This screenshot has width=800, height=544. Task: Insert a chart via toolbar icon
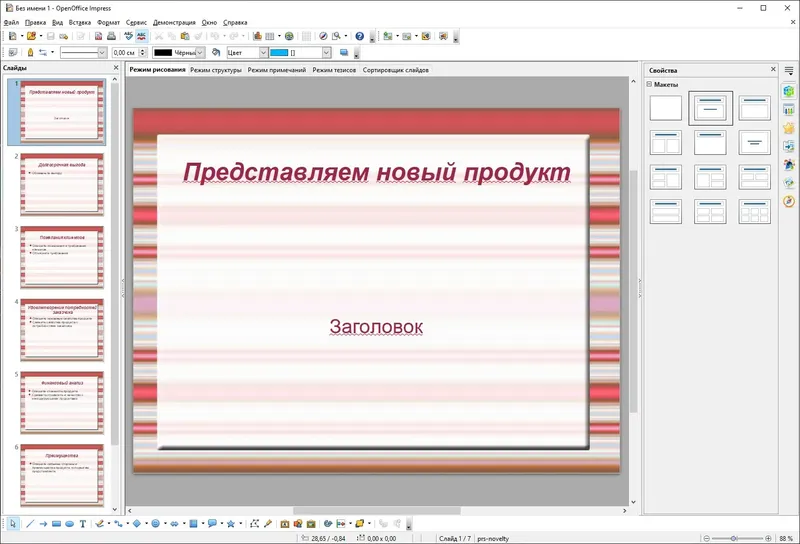(257, 36)
